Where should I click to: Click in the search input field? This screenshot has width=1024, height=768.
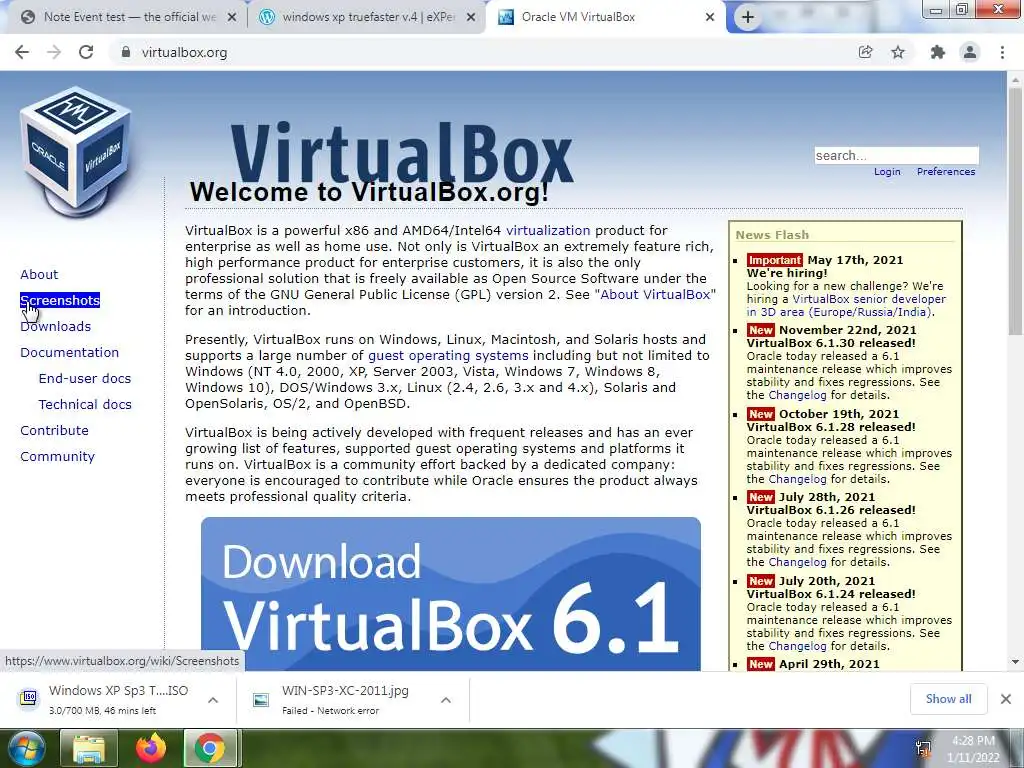tap(896, 155)
